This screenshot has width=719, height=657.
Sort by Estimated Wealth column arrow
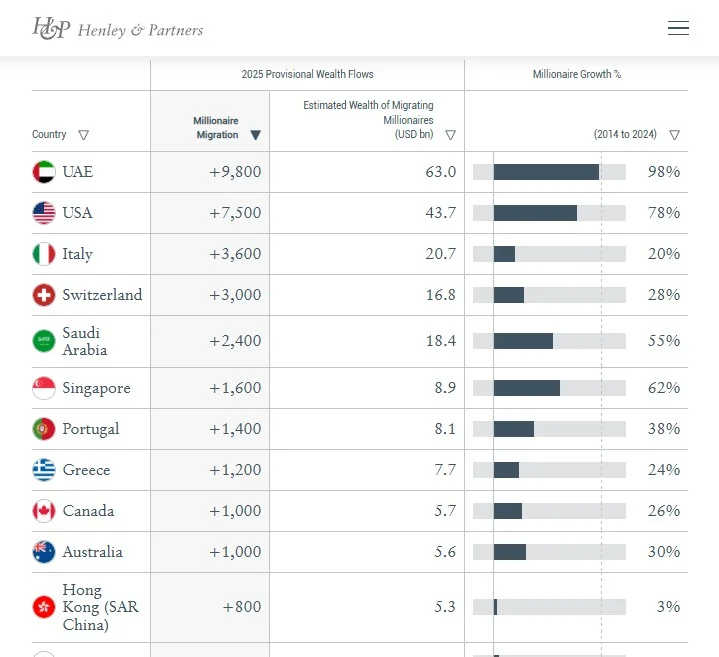coord(451,135)
